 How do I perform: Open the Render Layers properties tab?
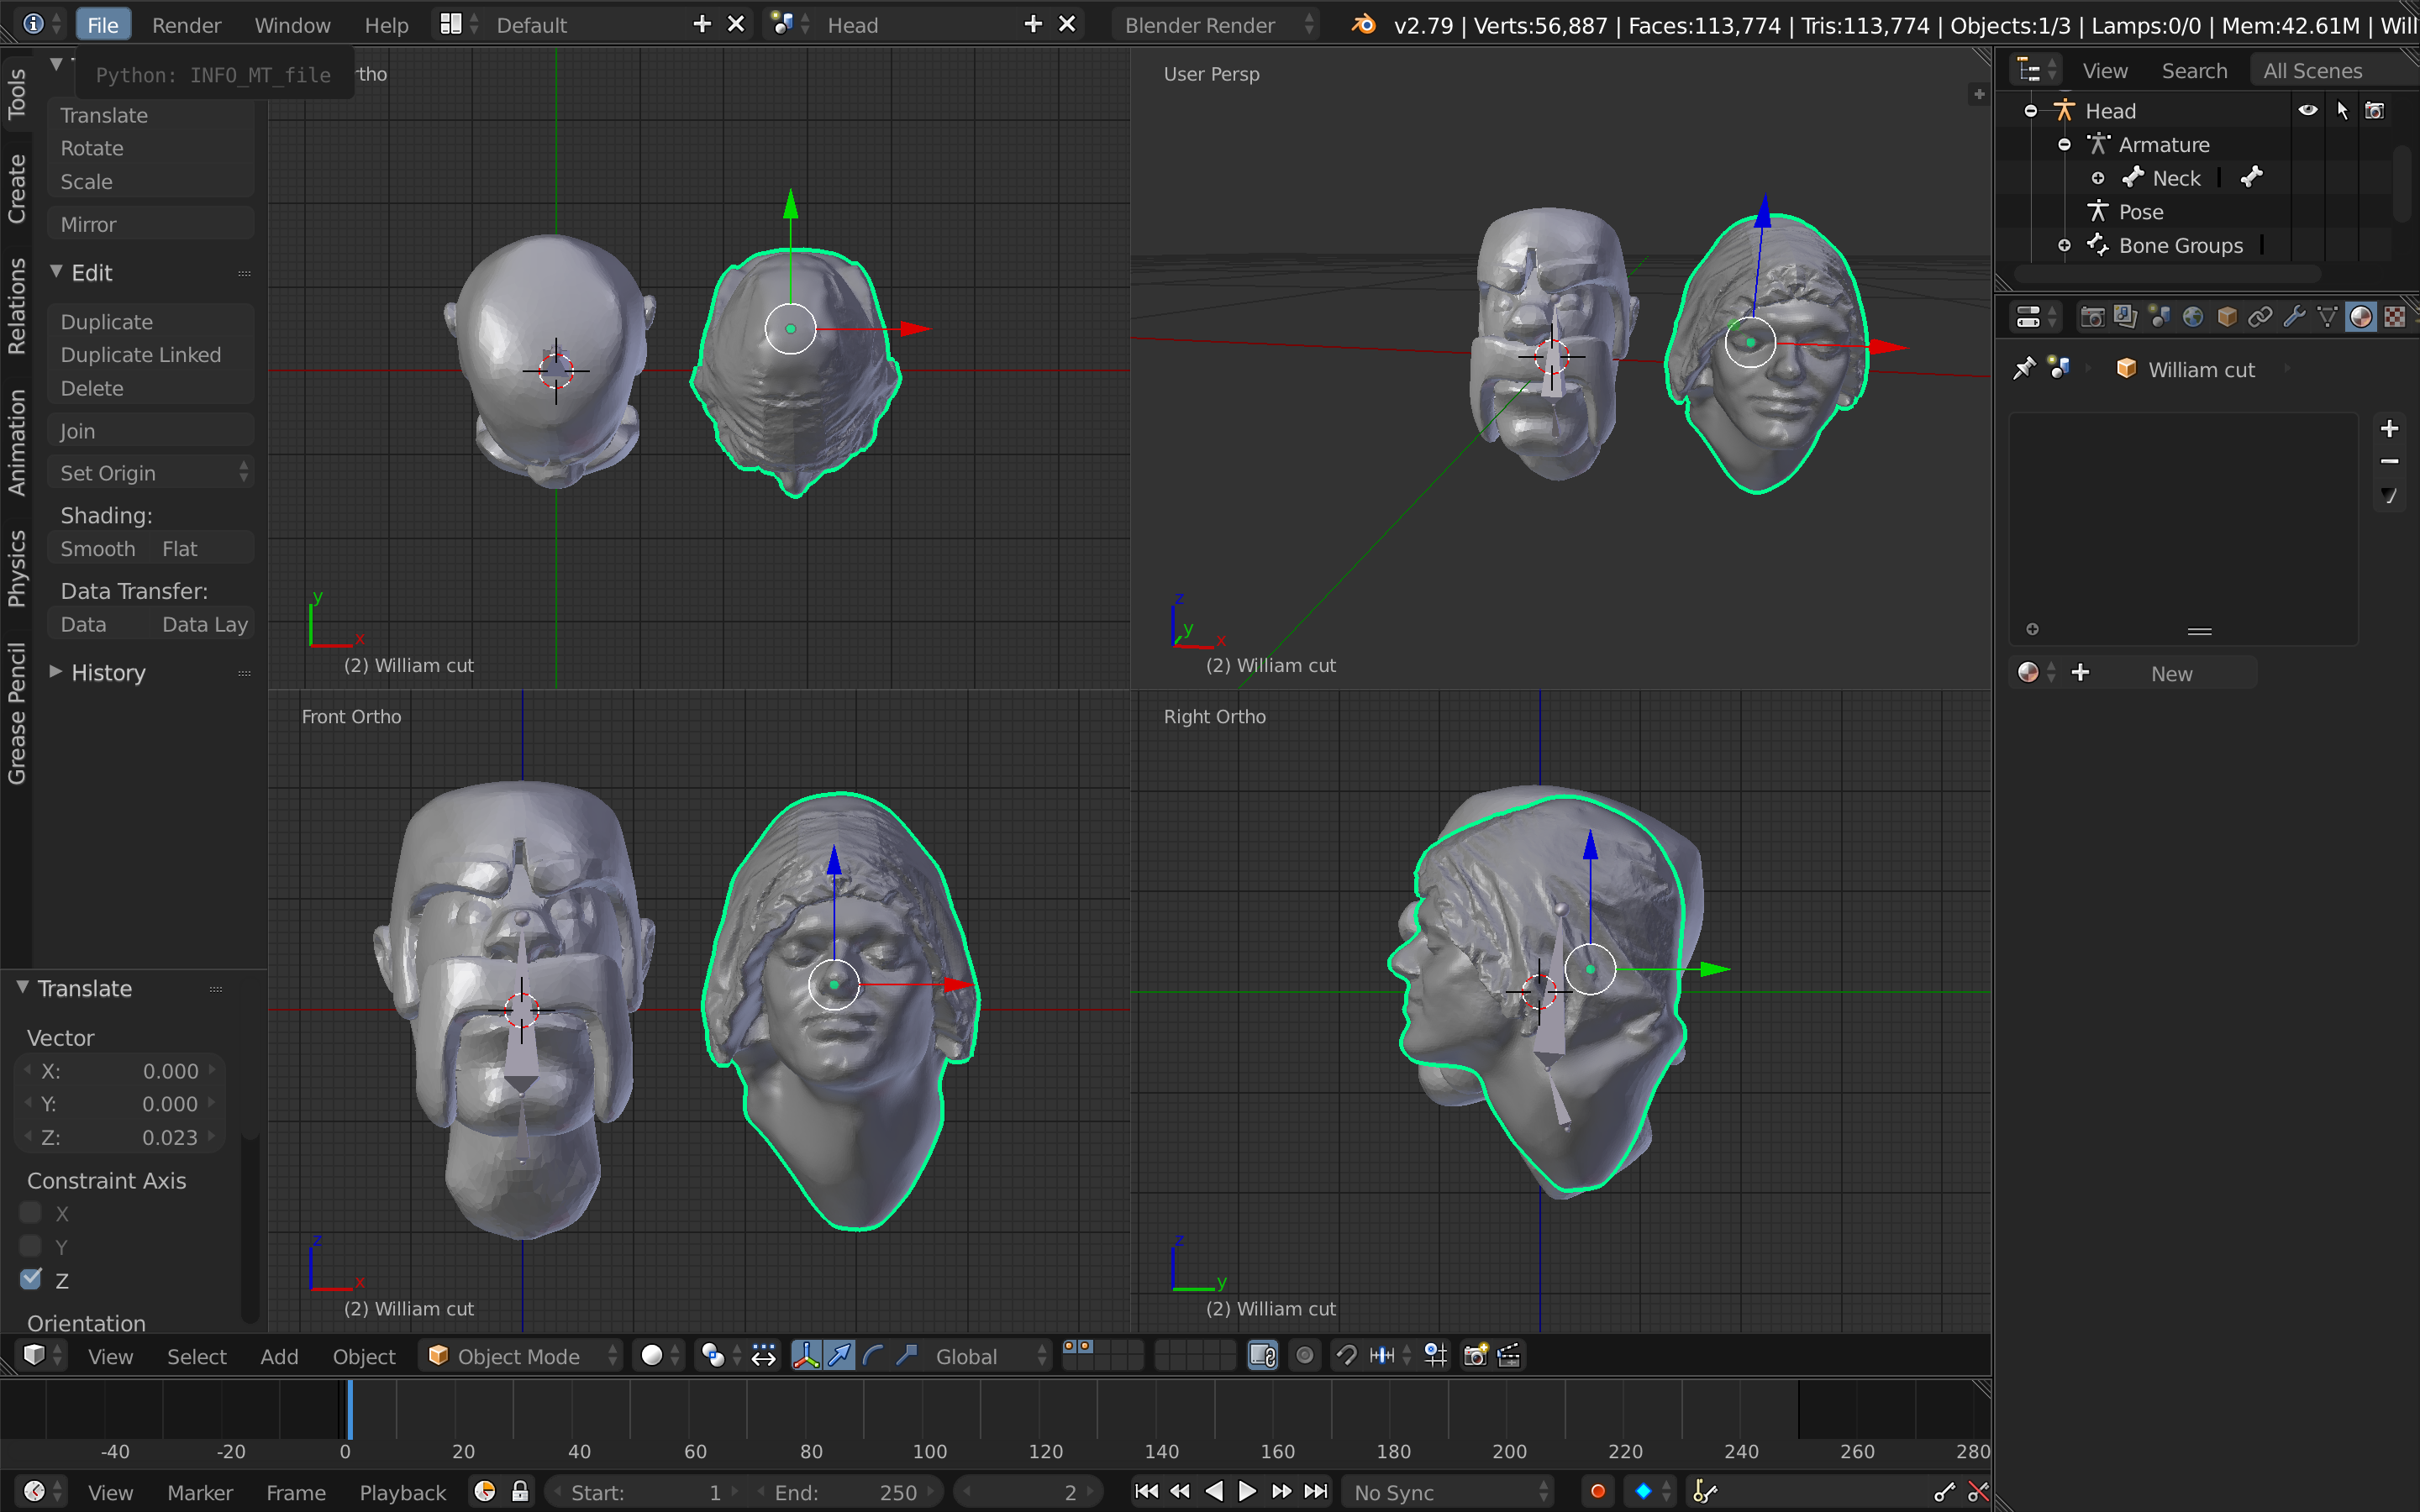coord(2125,317)
